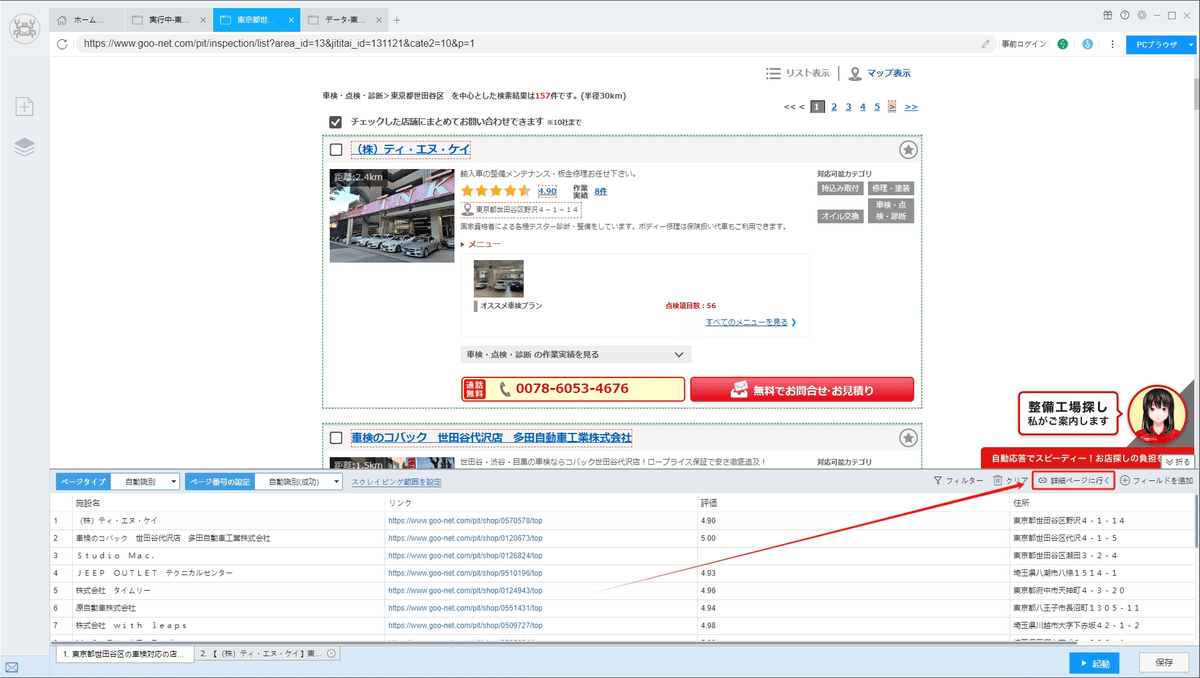Click the フィルター filter icon
The width and height of the screenshot is (1200, 678).
click(x=957, y=481)
